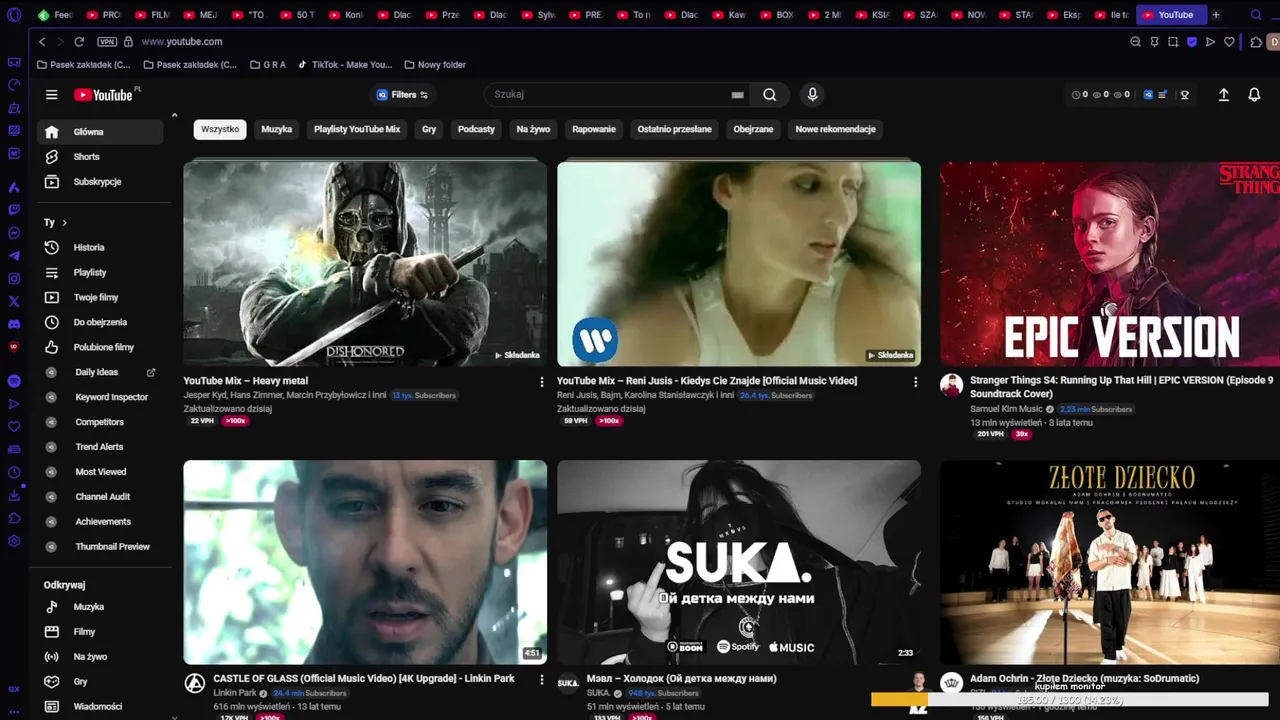The height and width of the screenshot is (720, 1280).
Task: Start voice search with microphone icon
Action: coord(812,95)
